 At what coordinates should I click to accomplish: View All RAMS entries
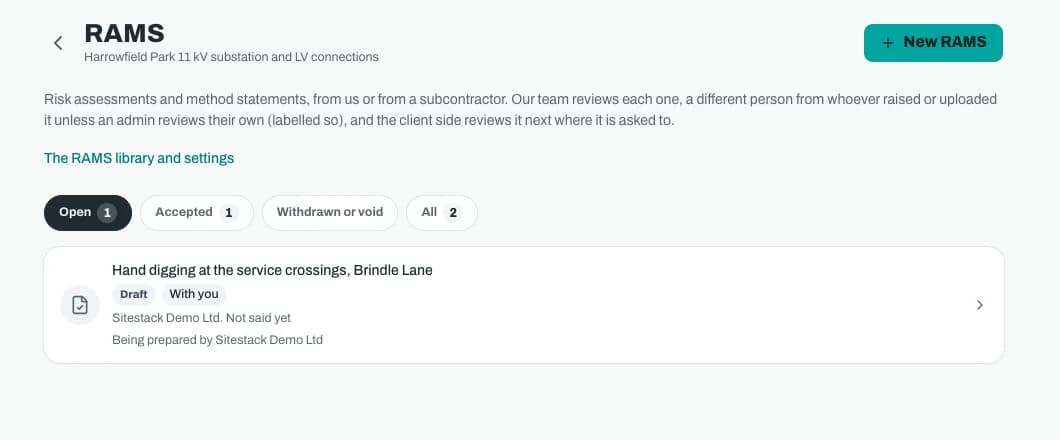[x=441, y=213]
